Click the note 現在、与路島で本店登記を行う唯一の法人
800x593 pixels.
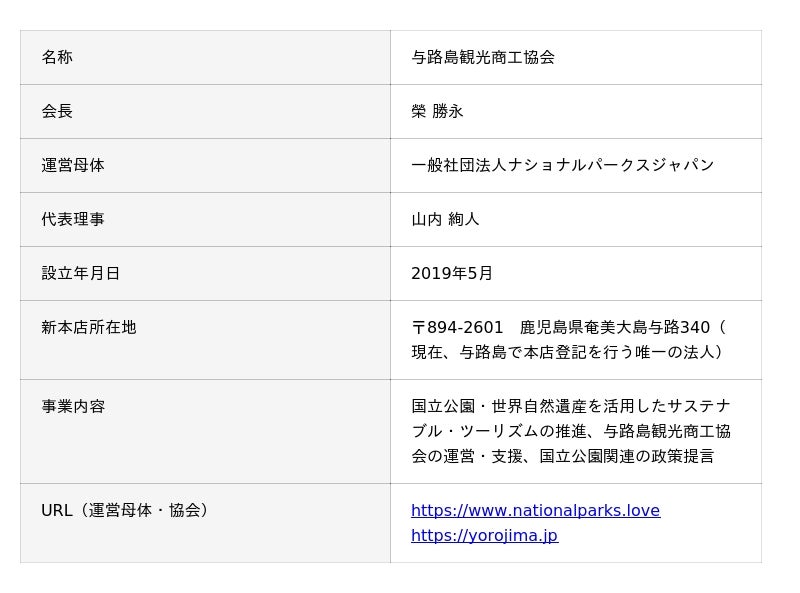pyautogui.click(x=566, y=352)
